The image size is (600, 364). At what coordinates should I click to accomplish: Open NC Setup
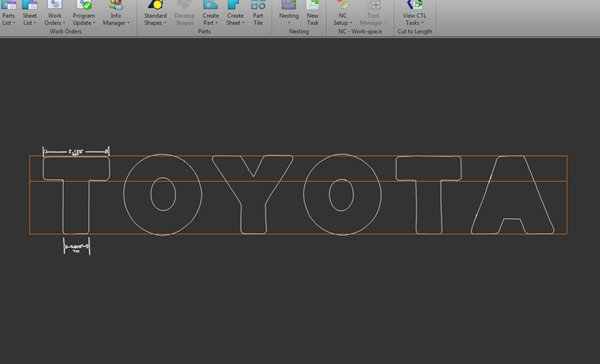(x=342, y=13)
